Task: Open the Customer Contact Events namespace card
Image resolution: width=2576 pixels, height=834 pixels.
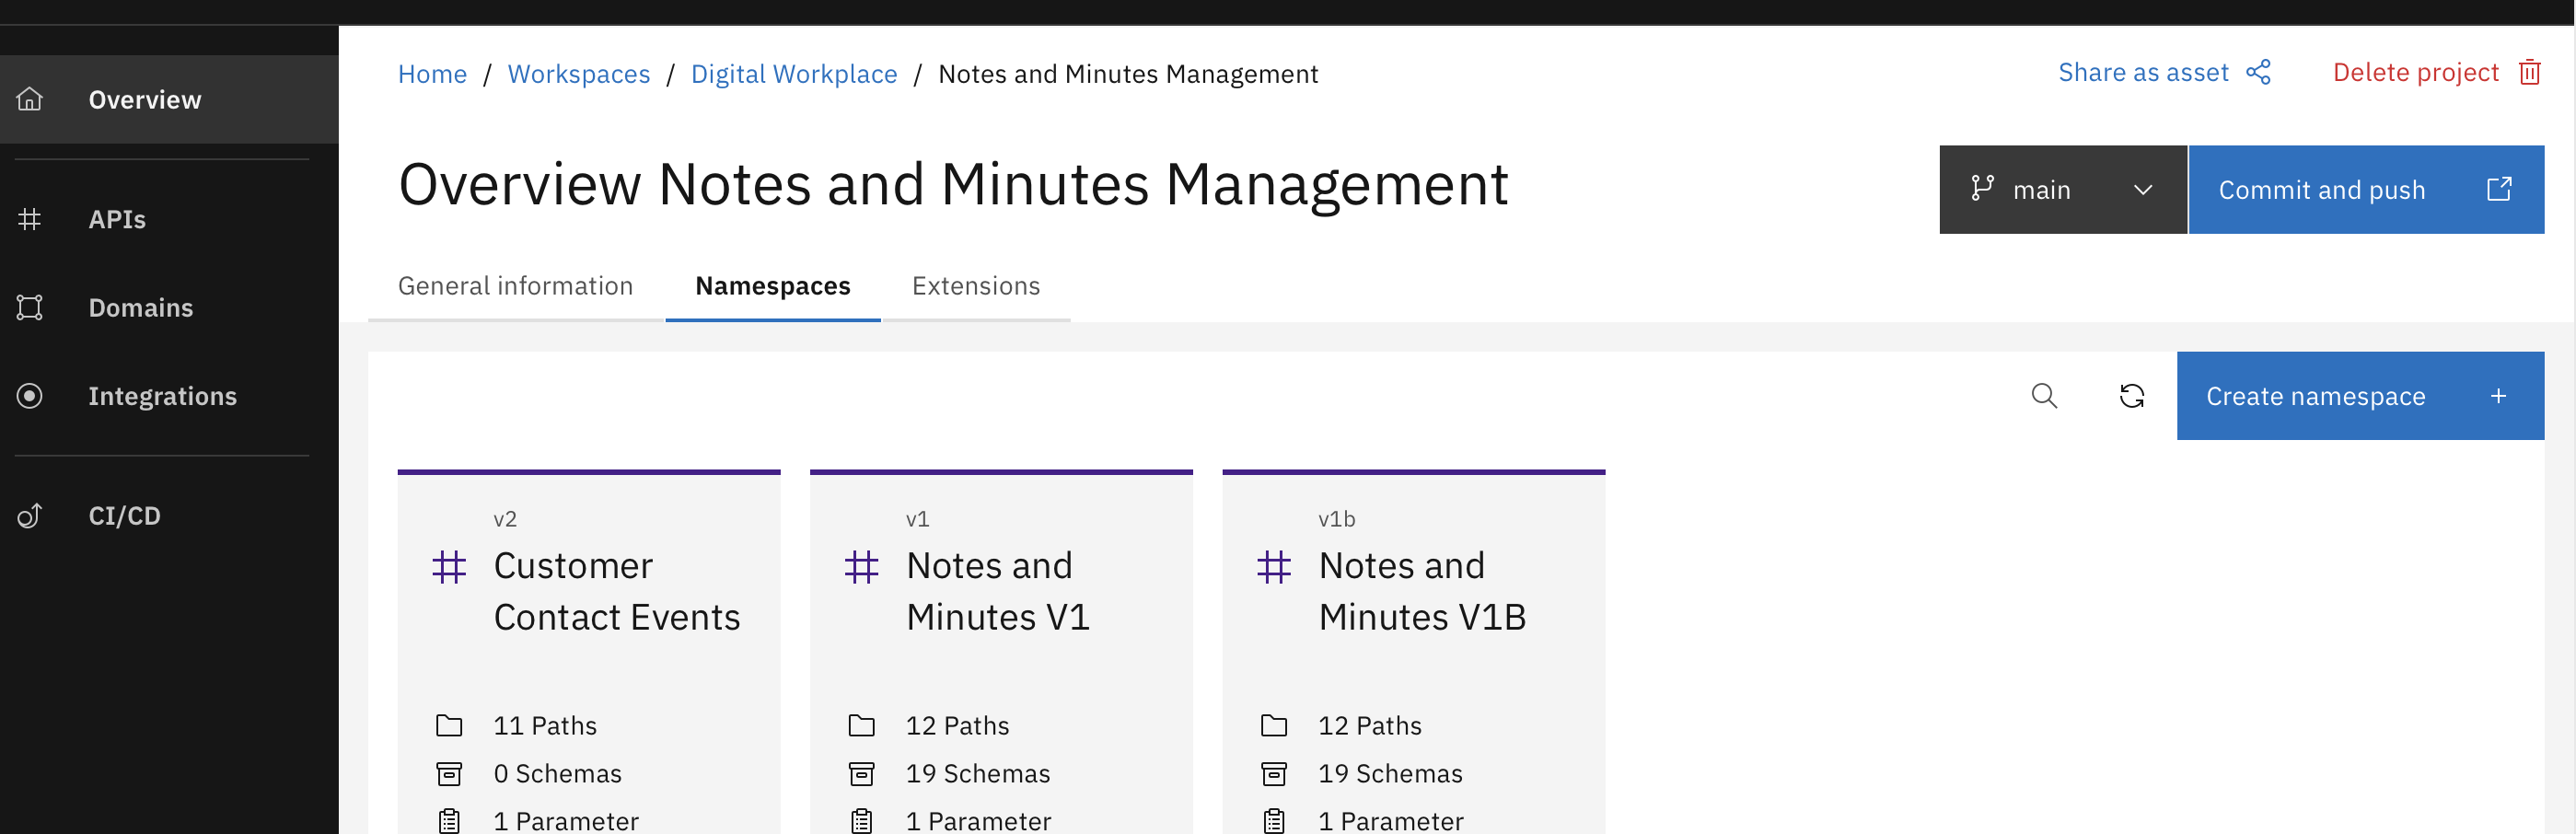Action: pos(616,591)
